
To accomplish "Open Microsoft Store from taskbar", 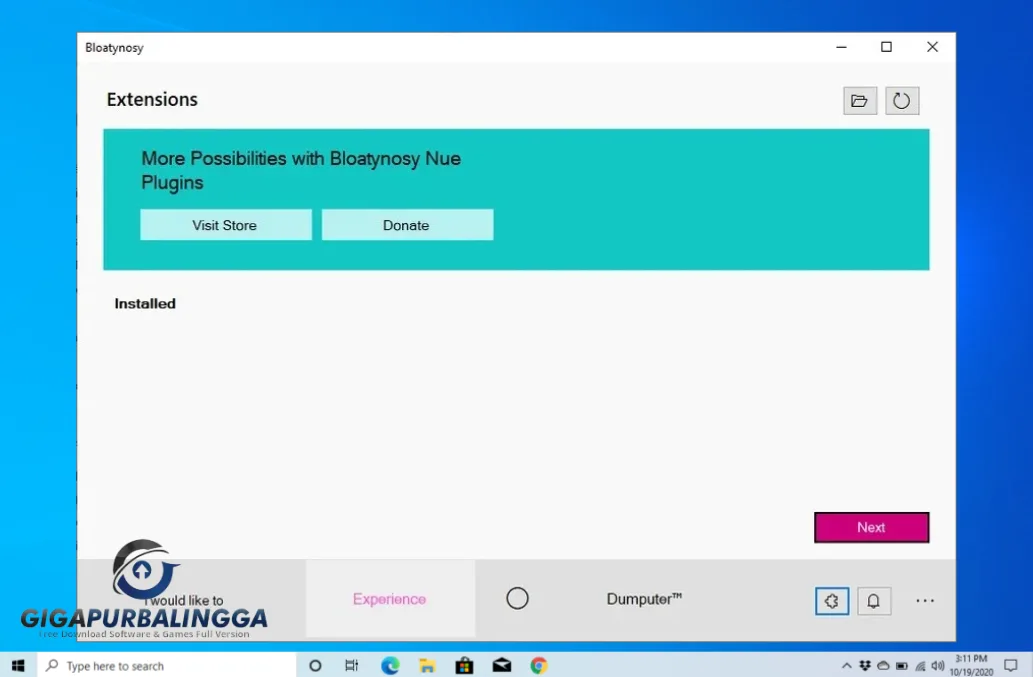I will click(x=464, y=666).
